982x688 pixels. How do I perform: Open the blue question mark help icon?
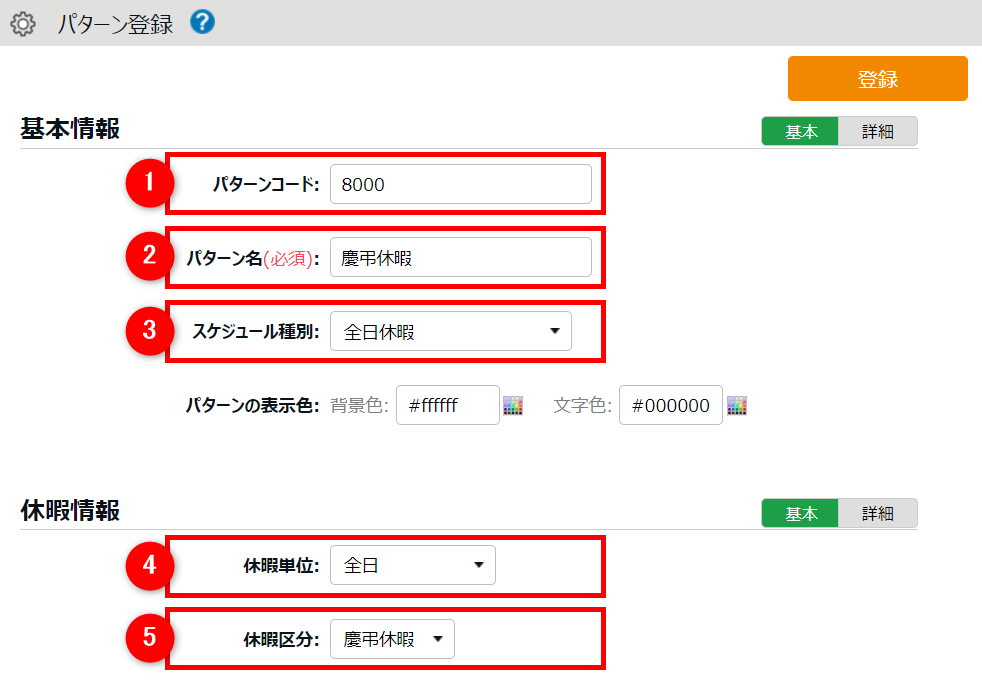[202, 22]
